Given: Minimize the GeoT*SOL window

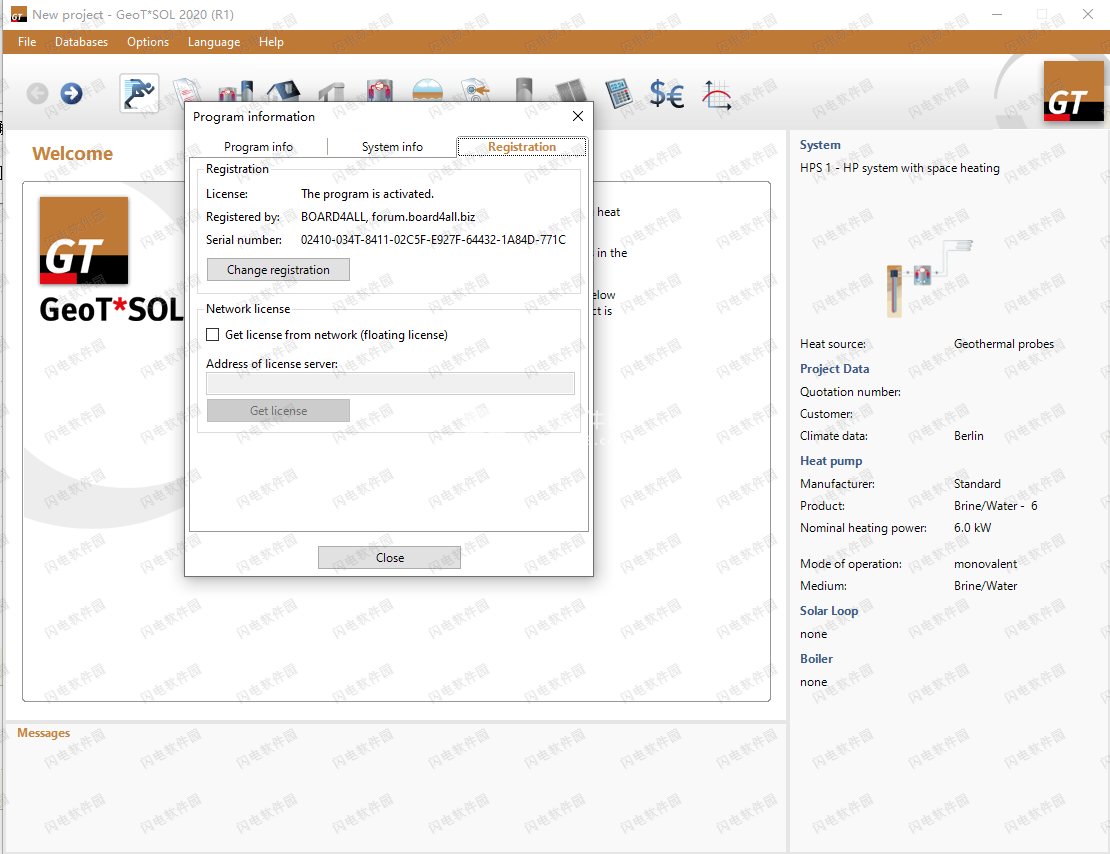Looking at the screenshot, I should 997,14.
